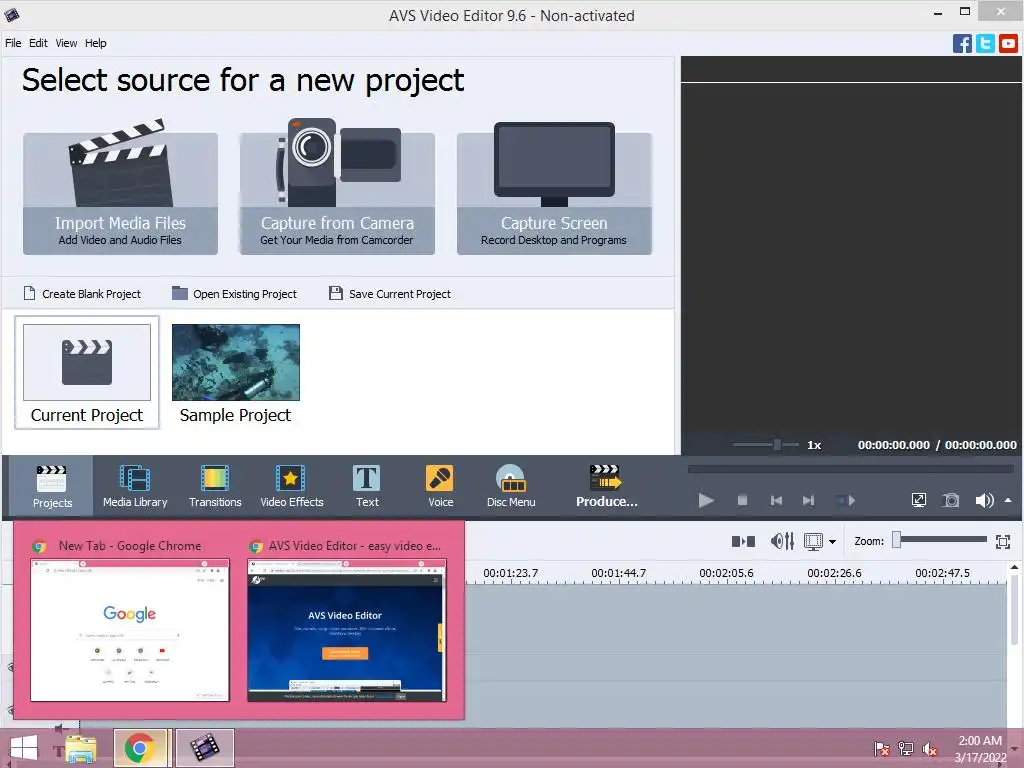Screen dimensions: 1024x768
Task: Open the Help menu
Action: tap(95, 43)
